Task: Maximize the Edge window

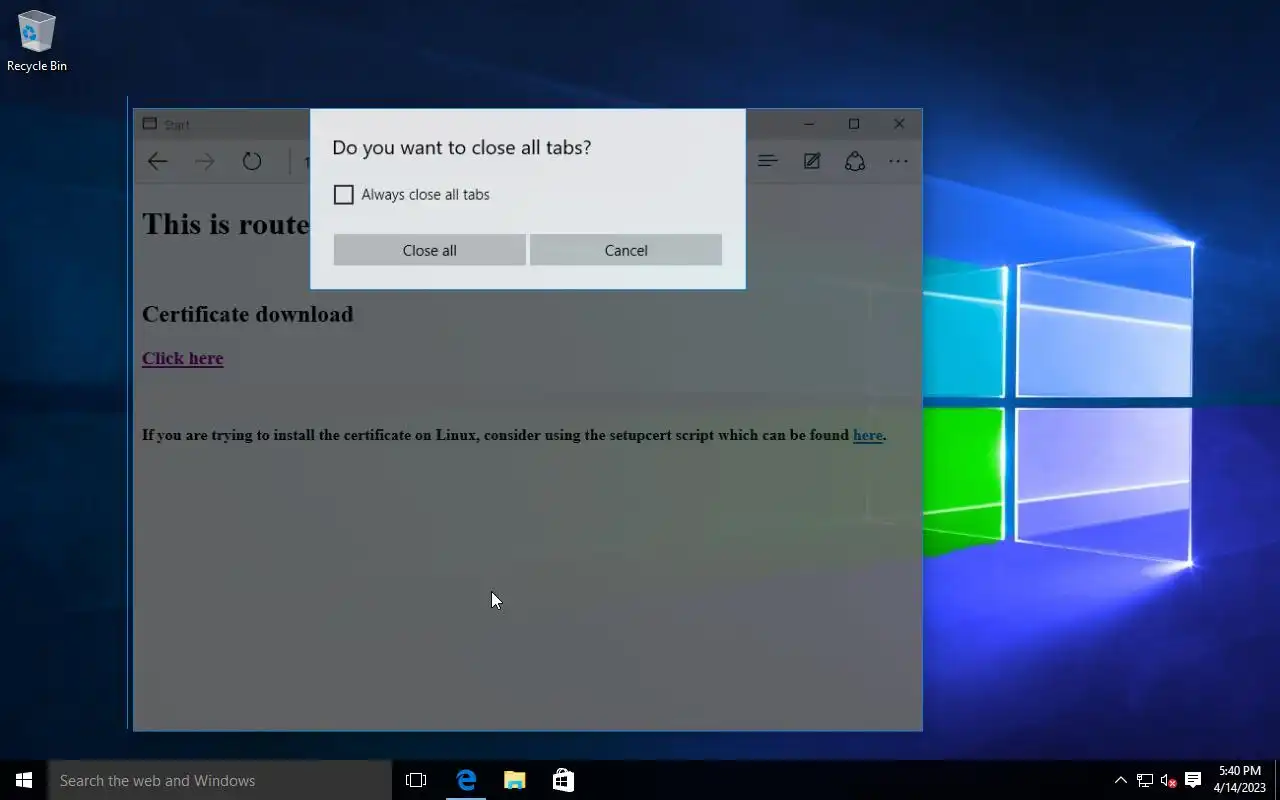Action: (x=854, y=124)
